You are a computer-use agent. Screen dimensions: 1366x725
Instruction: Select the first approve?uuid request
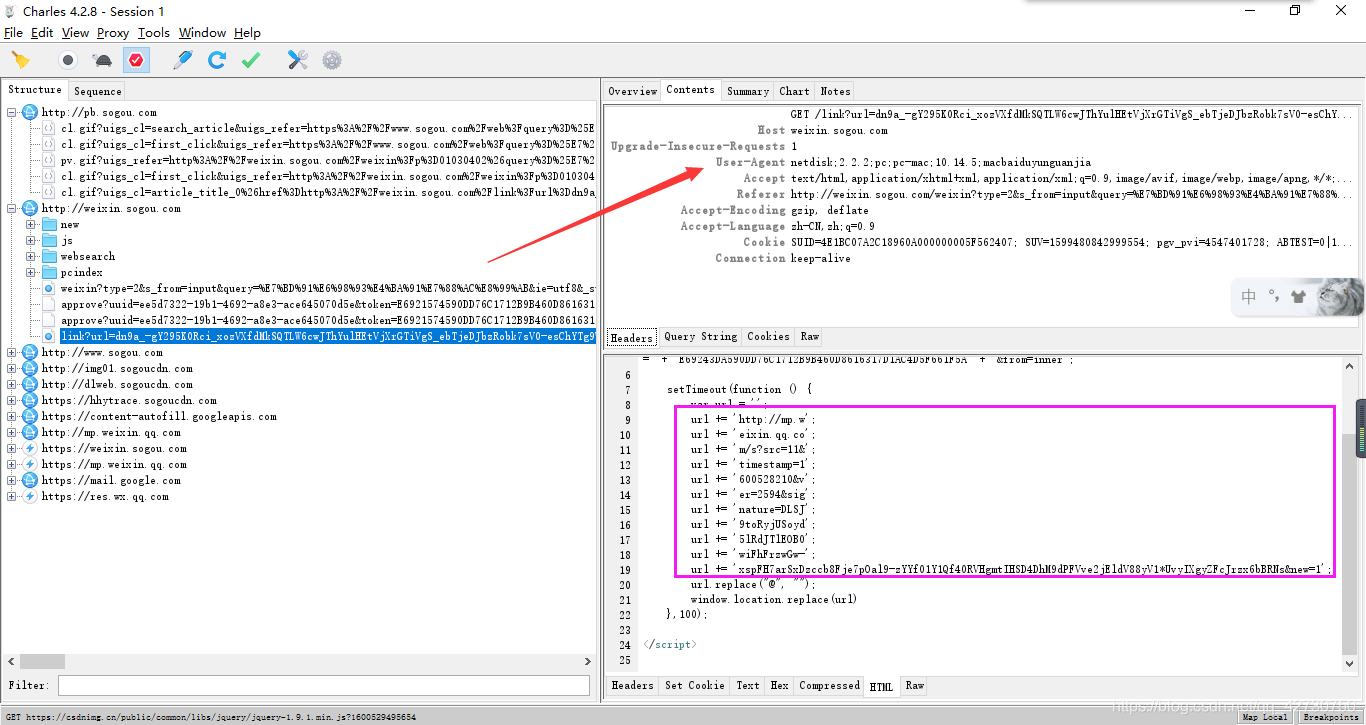pyautogui.click(x=328, y=304)
